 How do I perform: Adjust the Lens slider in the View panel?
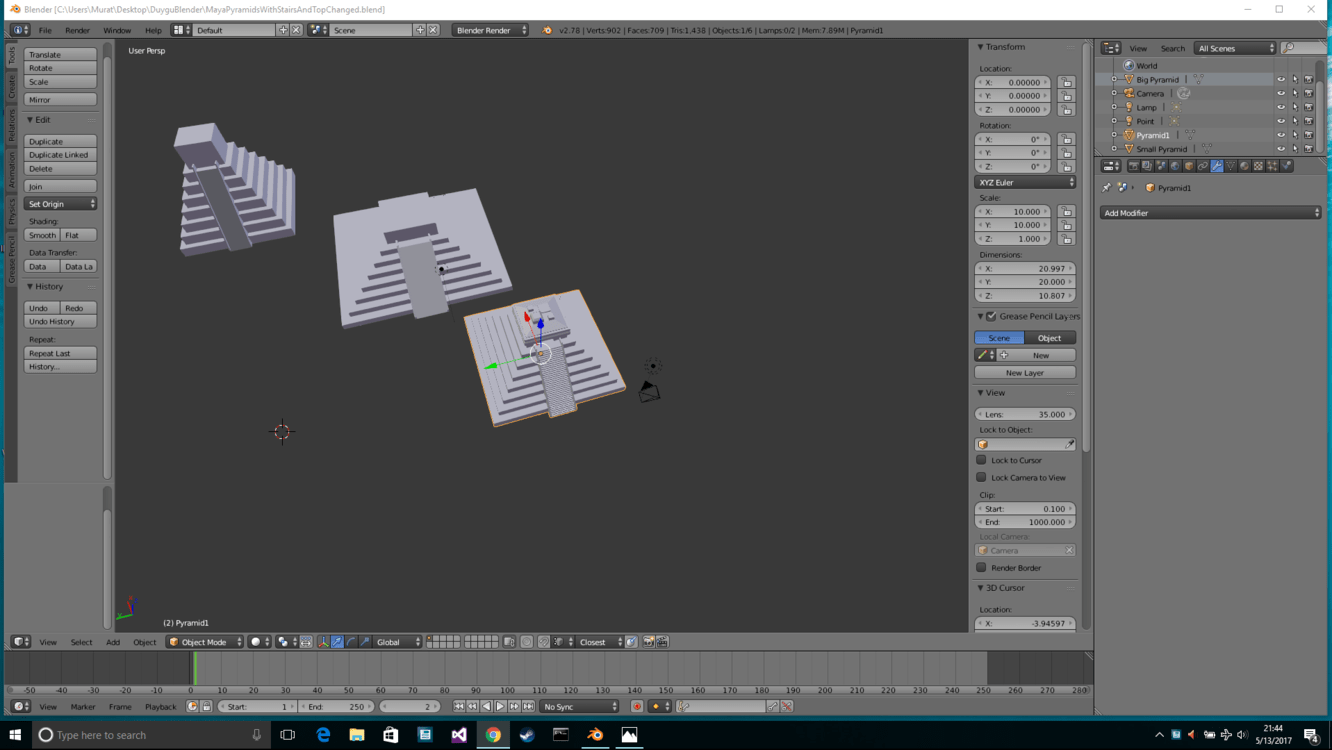[x=1024, y=413]
